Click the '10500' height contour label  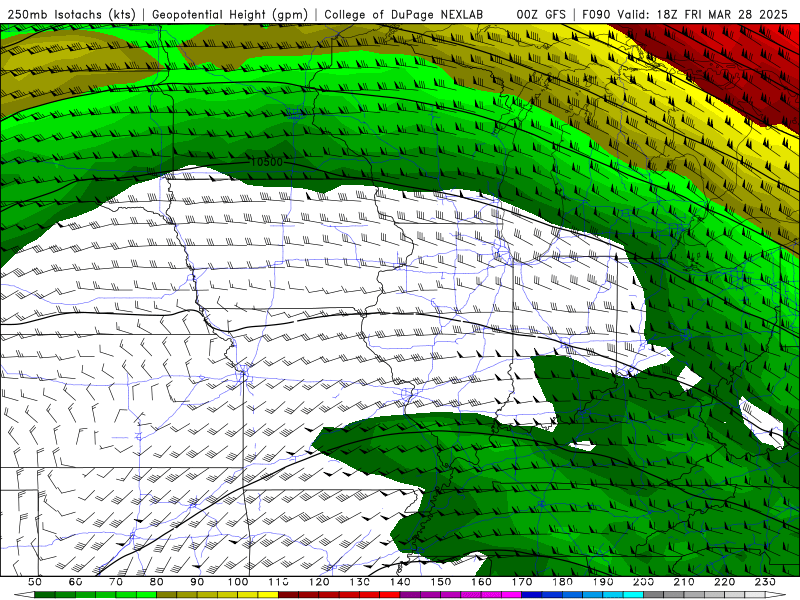pyautogui.click(x=266, y=162)
